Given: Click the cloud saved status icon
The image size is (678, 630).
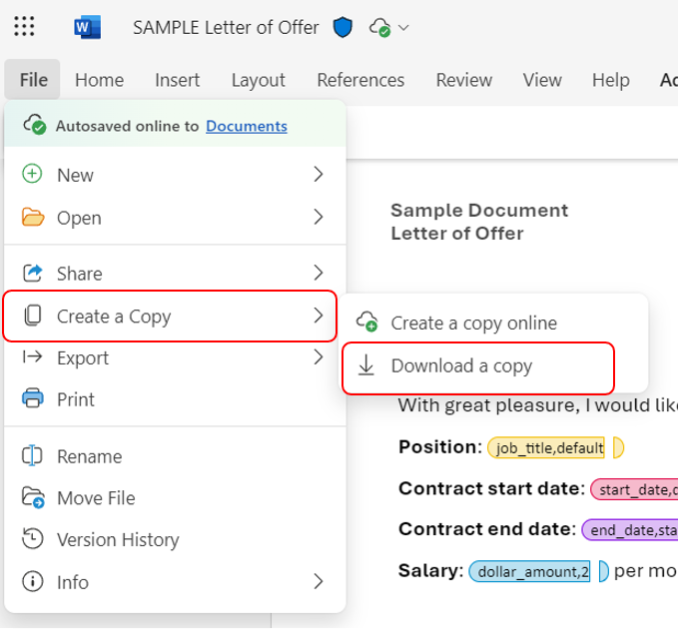Looking at the screenshot, I should [x=379, y=28].
